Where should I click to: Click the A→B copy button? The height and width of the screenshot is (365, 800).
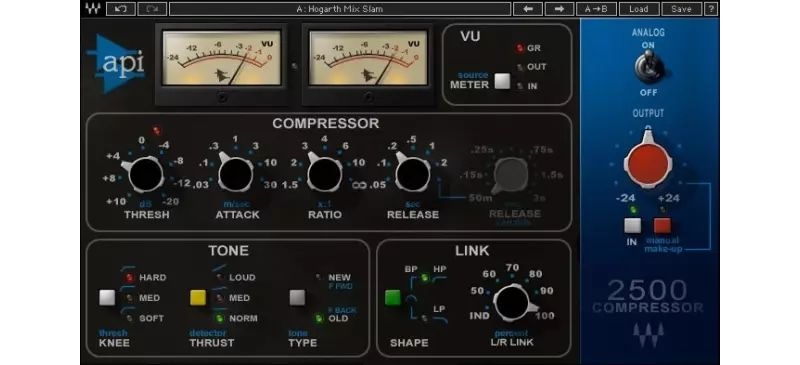pos(596,9)
